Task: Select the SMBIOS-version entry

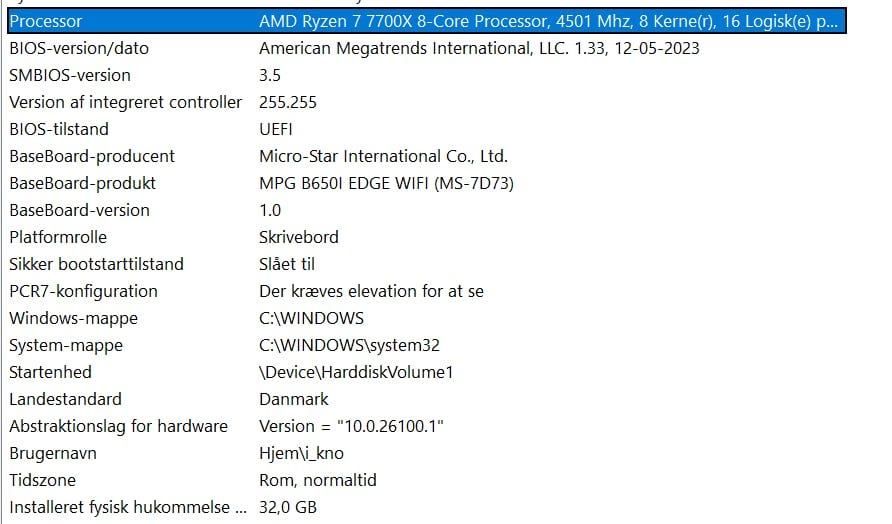Action: pos(70,75)
